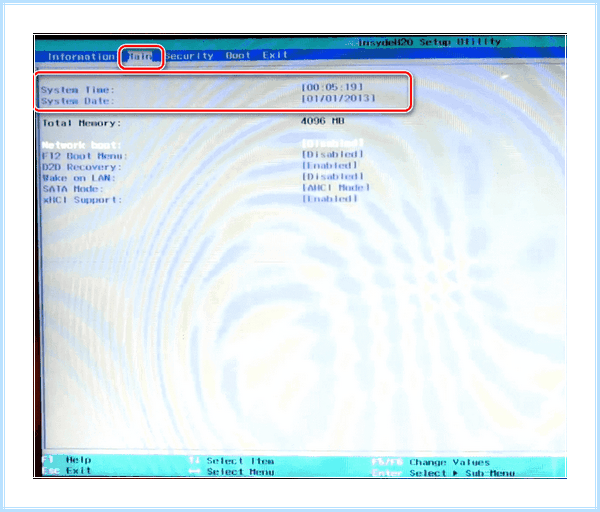Select the Main tab
Screen dimensions: 600x512
[x=140, y=56]
